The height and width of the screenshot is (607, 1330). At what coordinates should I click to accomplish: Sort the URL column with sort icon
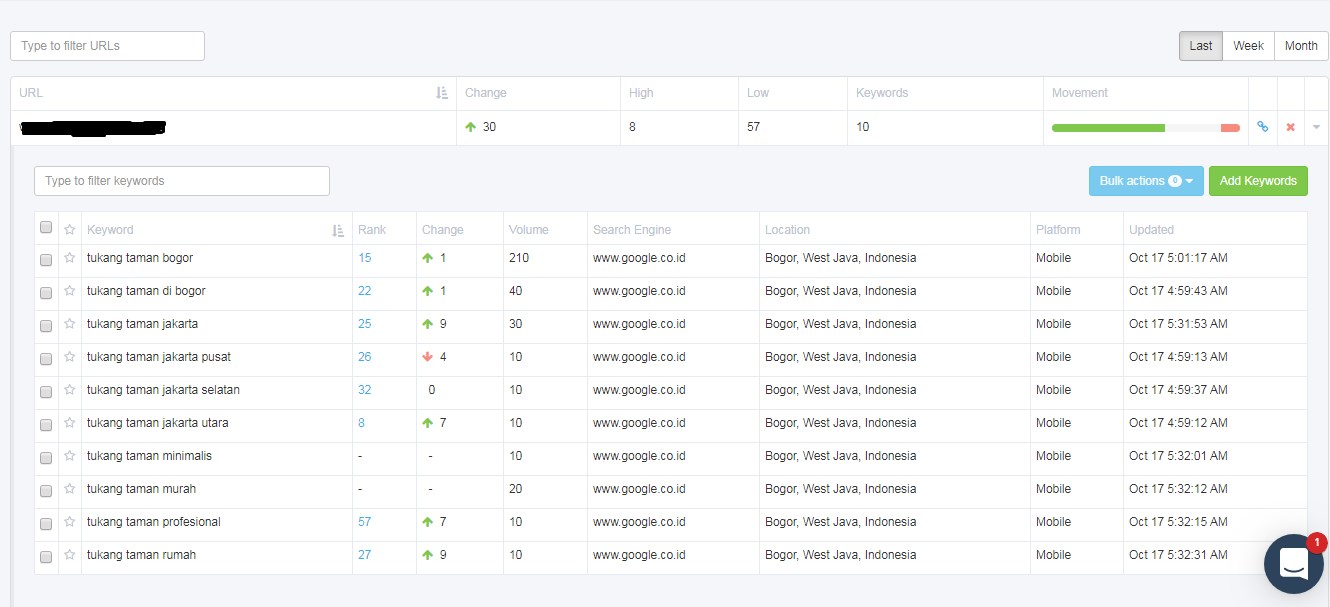(442, 93)
